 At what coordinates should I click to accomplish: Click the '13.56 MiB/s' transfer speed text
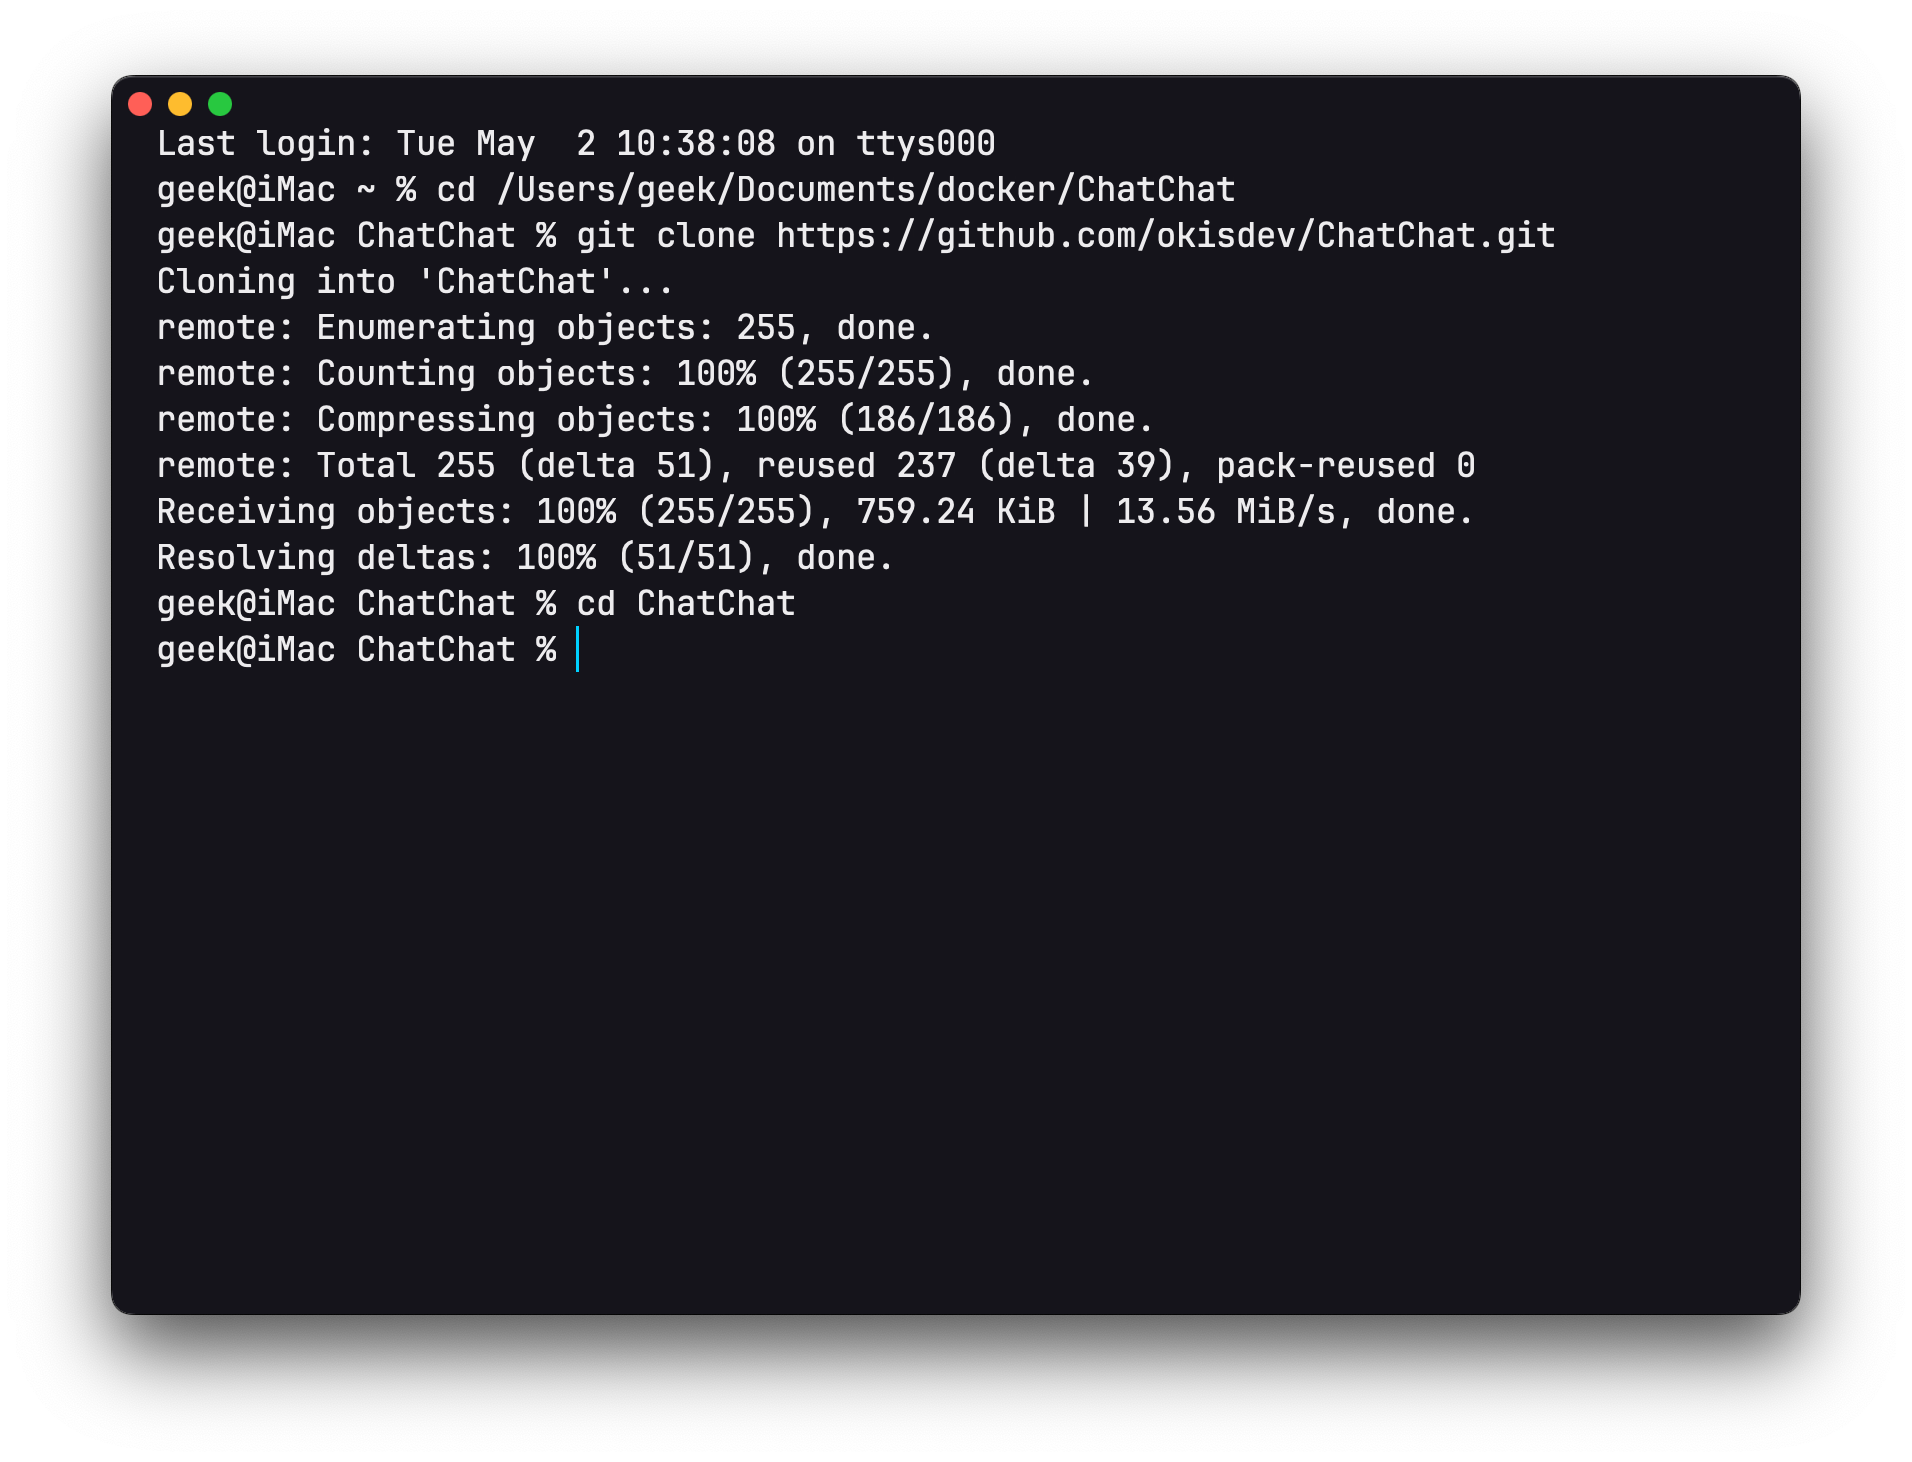[x=1225, y=512]
